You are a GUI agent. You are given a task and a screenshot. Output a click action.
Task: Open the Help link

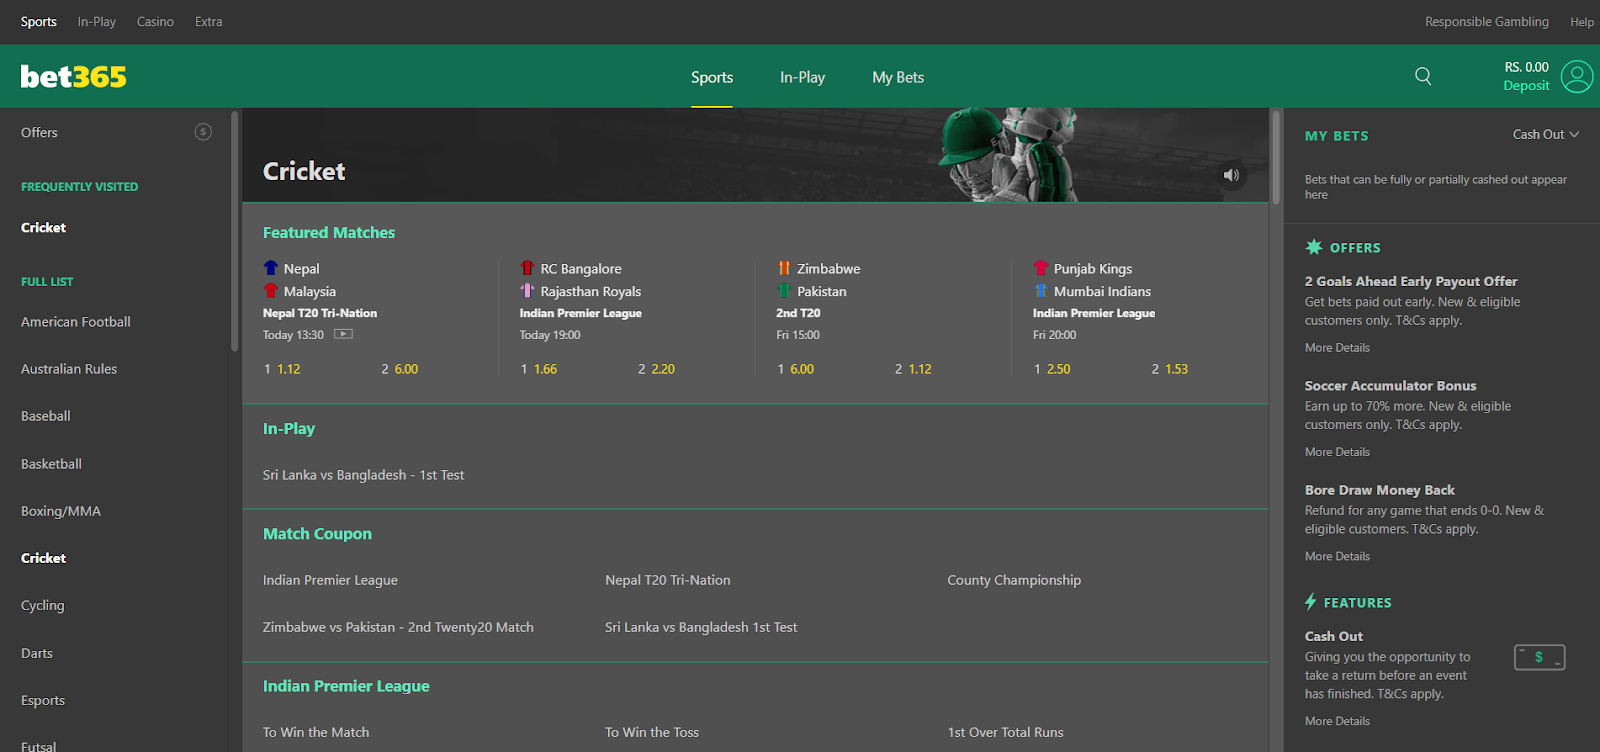pyautogui.click(x=1582, y=22)
